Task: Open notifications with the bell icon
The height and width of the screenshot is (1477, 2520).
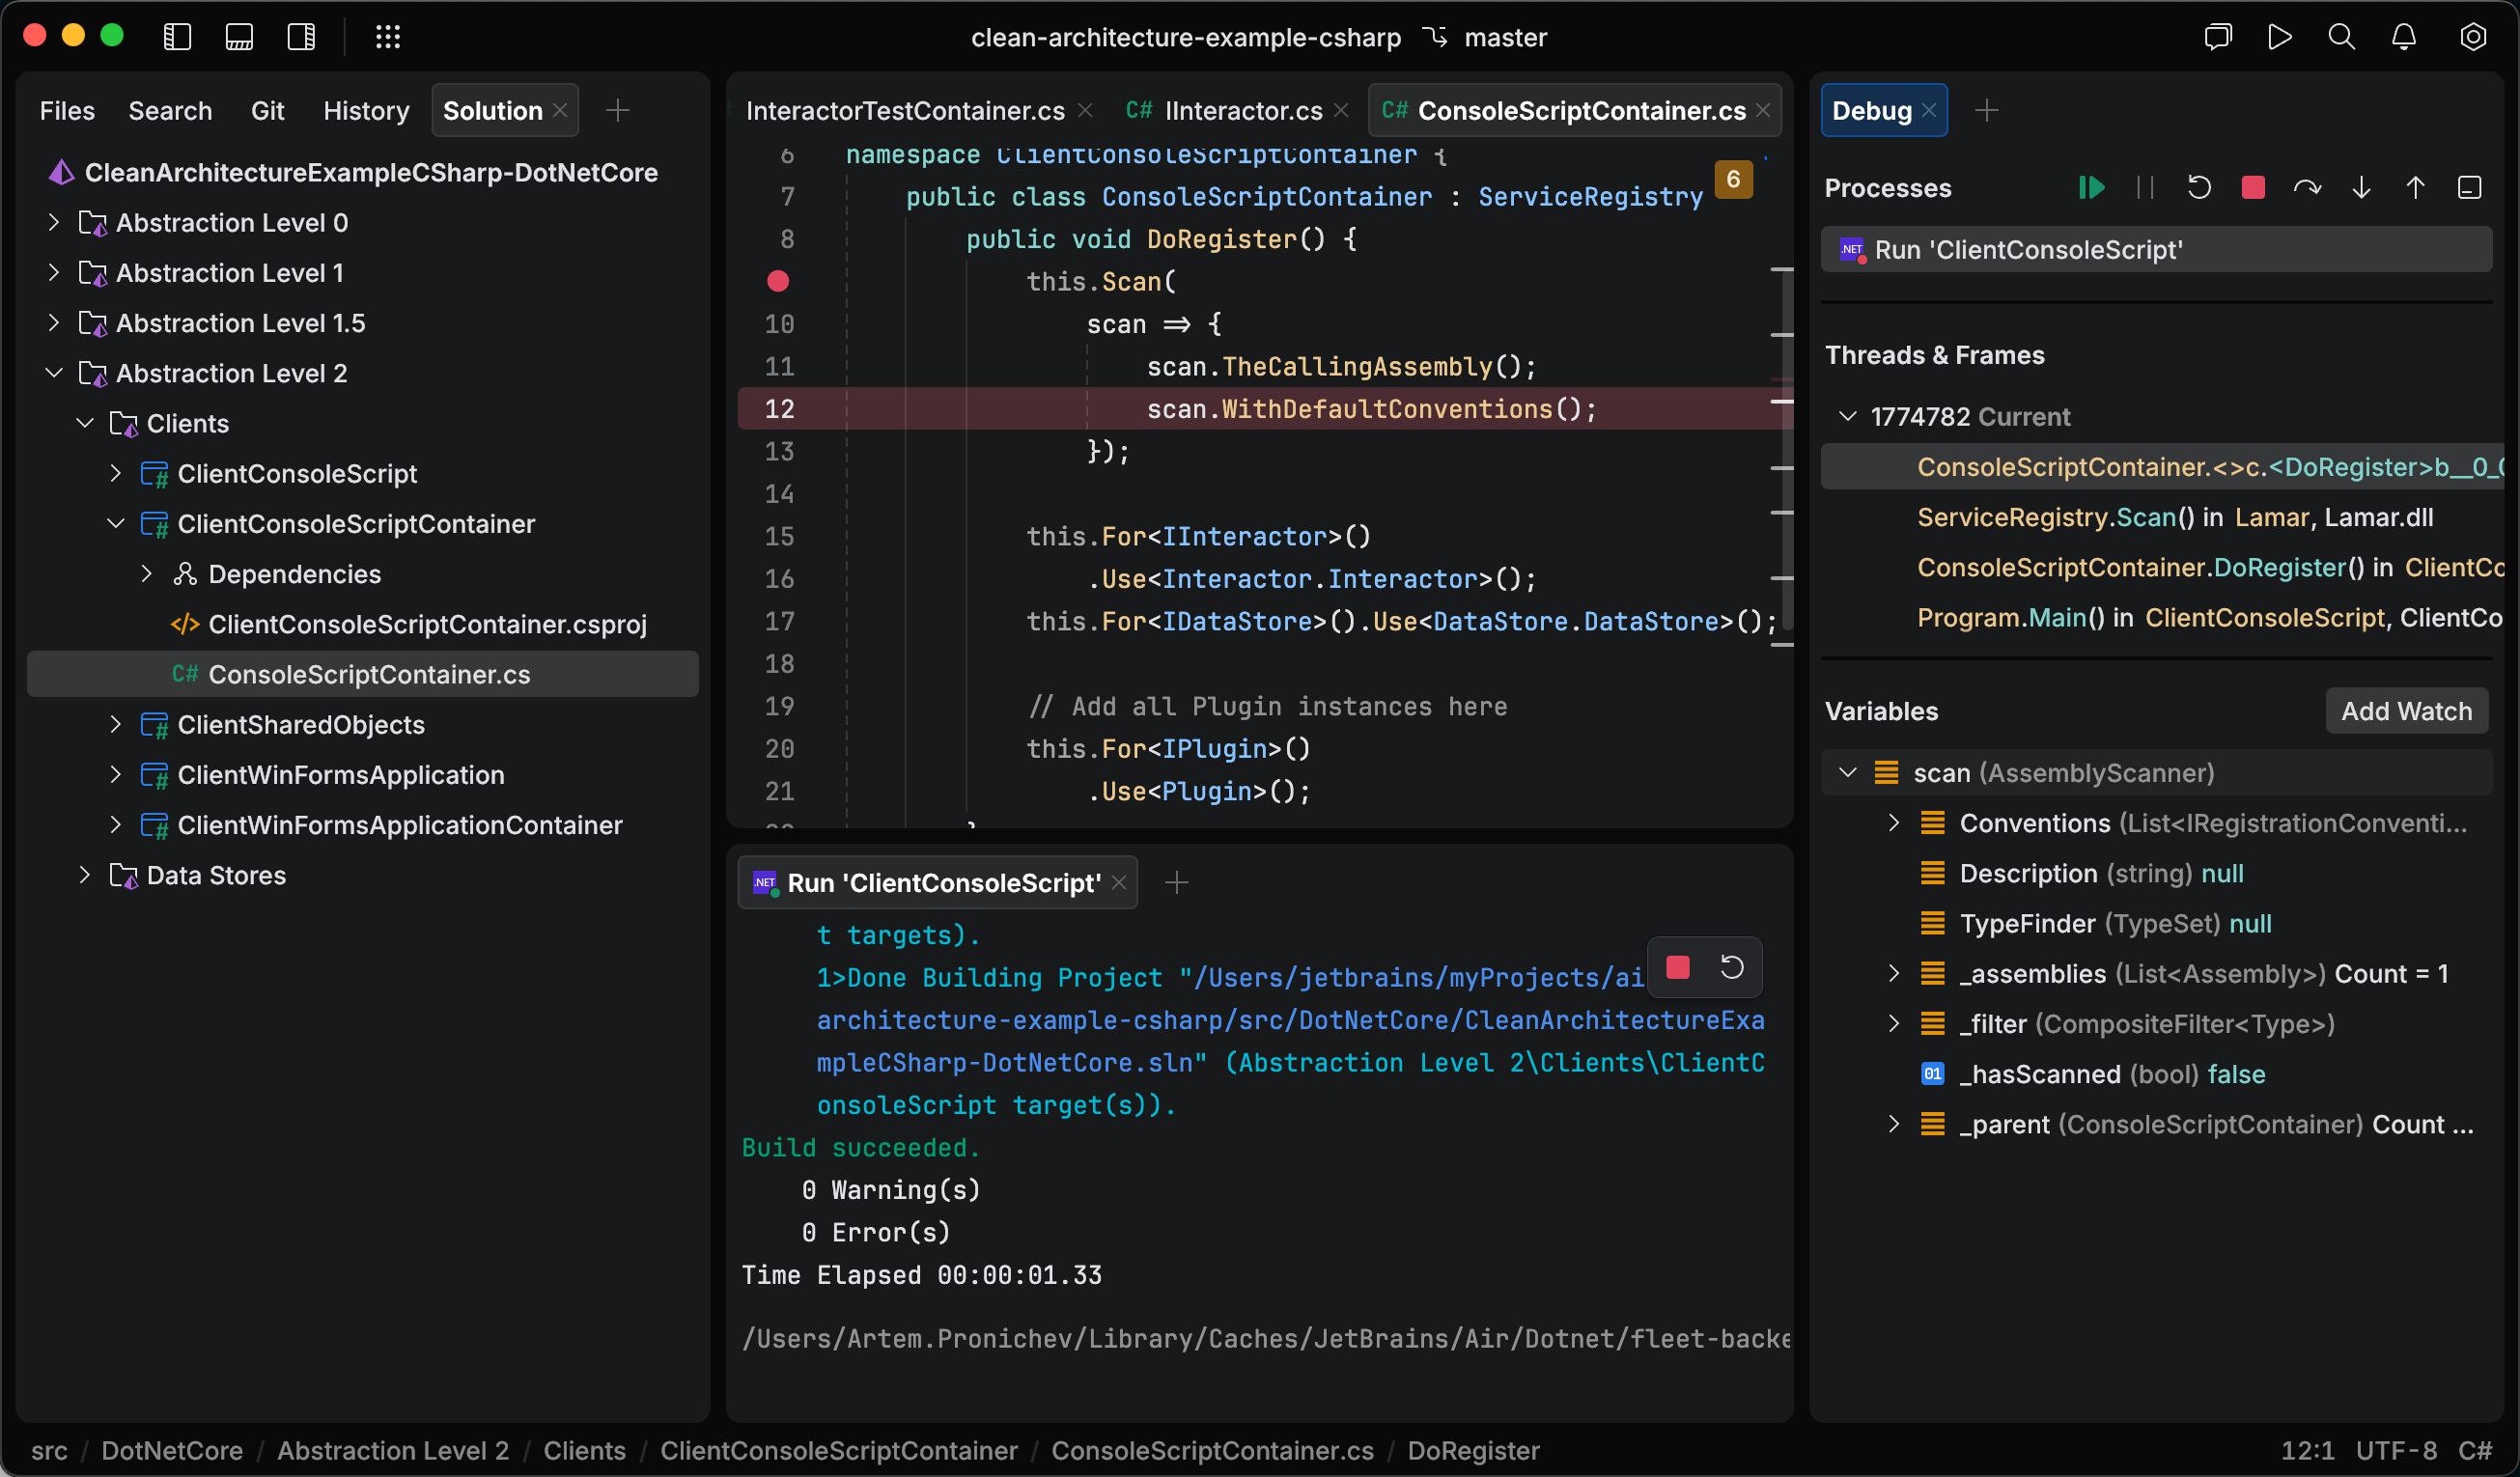Action: 2404,37
